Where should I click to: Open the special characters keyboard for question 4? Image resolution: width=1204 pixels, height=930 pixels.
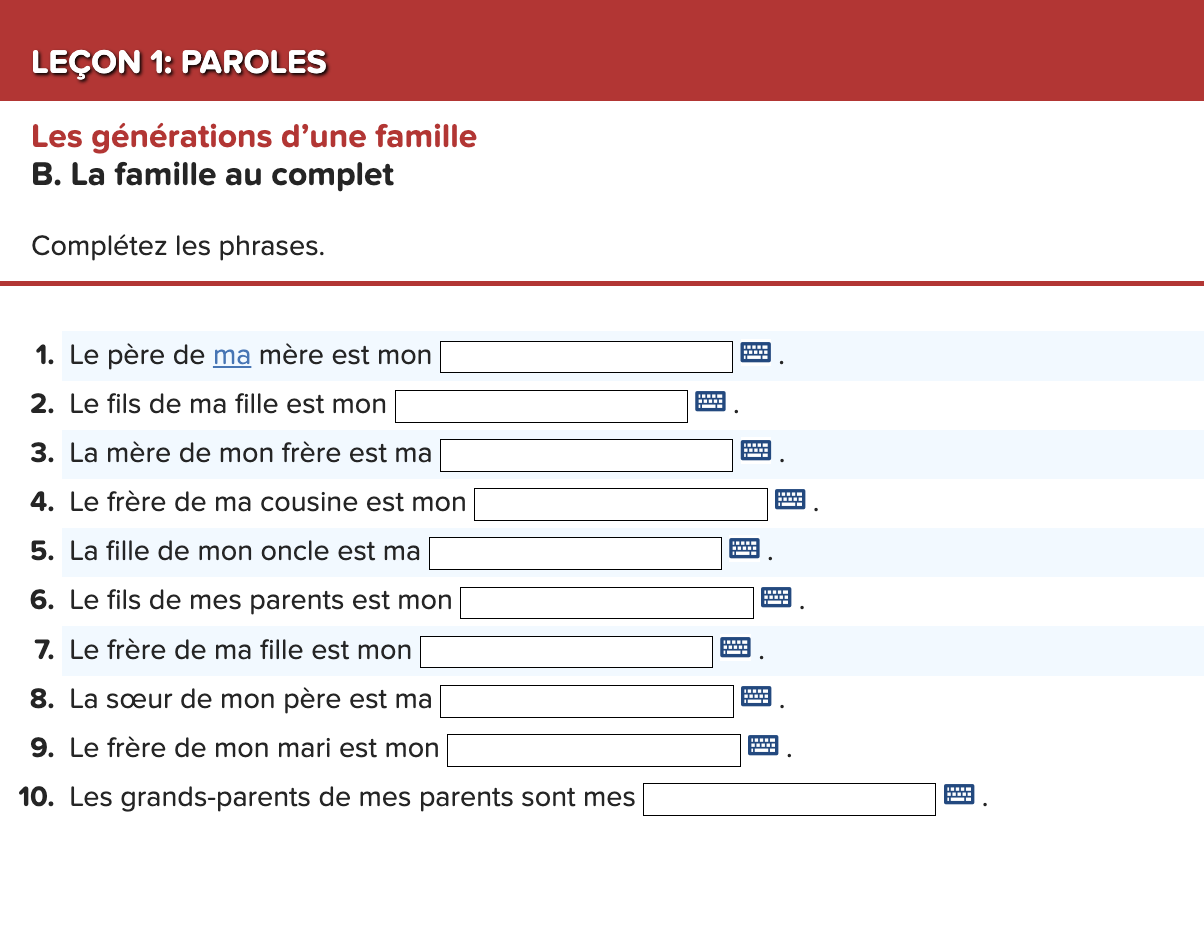click(x=790, y=499)
